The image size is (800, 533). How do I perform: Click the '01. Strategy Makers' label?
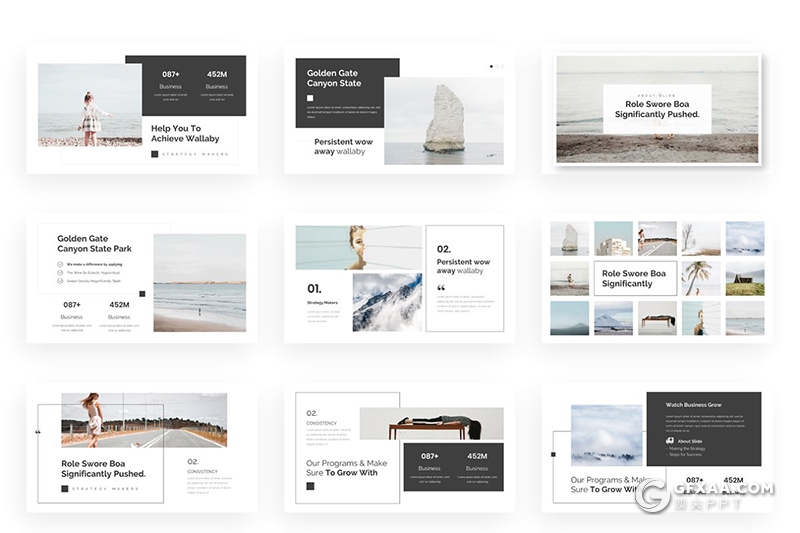(x=322, y=294)
